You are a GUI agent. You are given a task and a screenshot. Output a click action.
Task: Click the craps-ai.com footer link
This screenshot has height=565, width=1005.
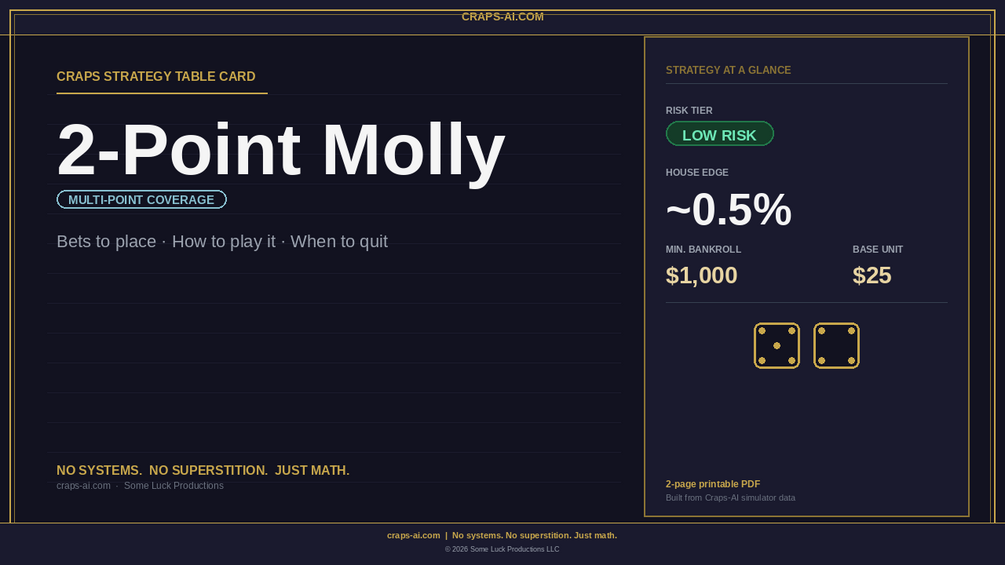[x=413, y=536]
